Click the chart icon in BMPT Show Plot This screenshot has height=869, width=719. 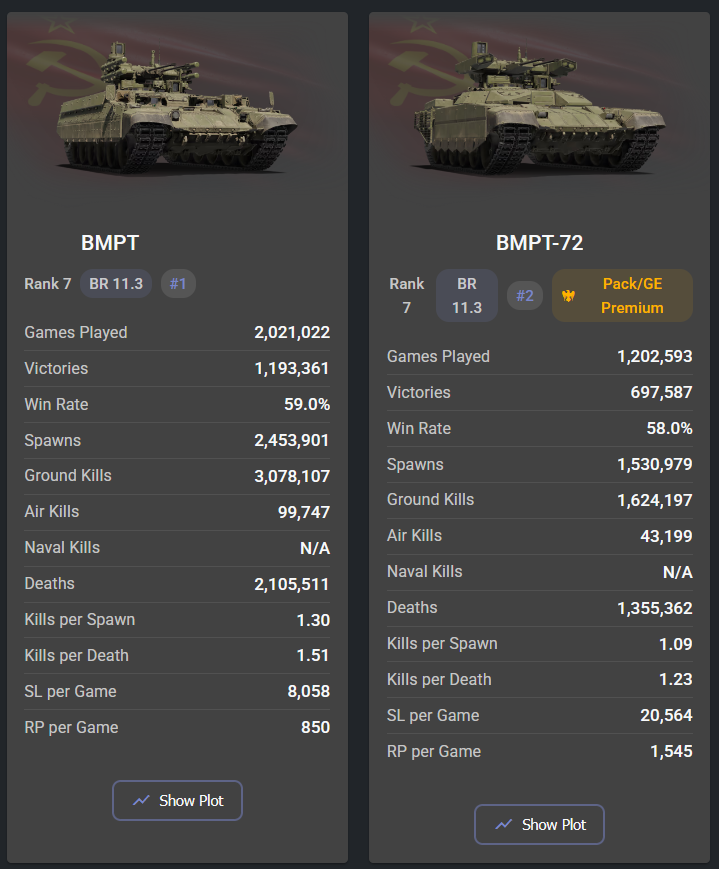[141, 800]
